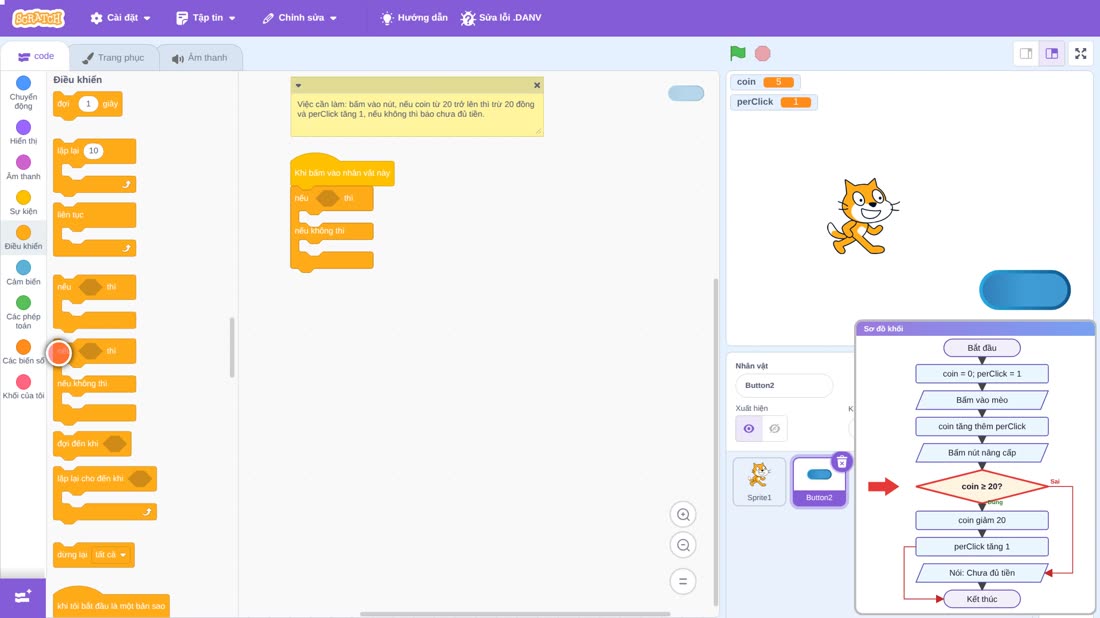This screenshot has width=1100, height=618.
Task: Hide the sprite with crossed-eye icon
Action: pos(774,429)
